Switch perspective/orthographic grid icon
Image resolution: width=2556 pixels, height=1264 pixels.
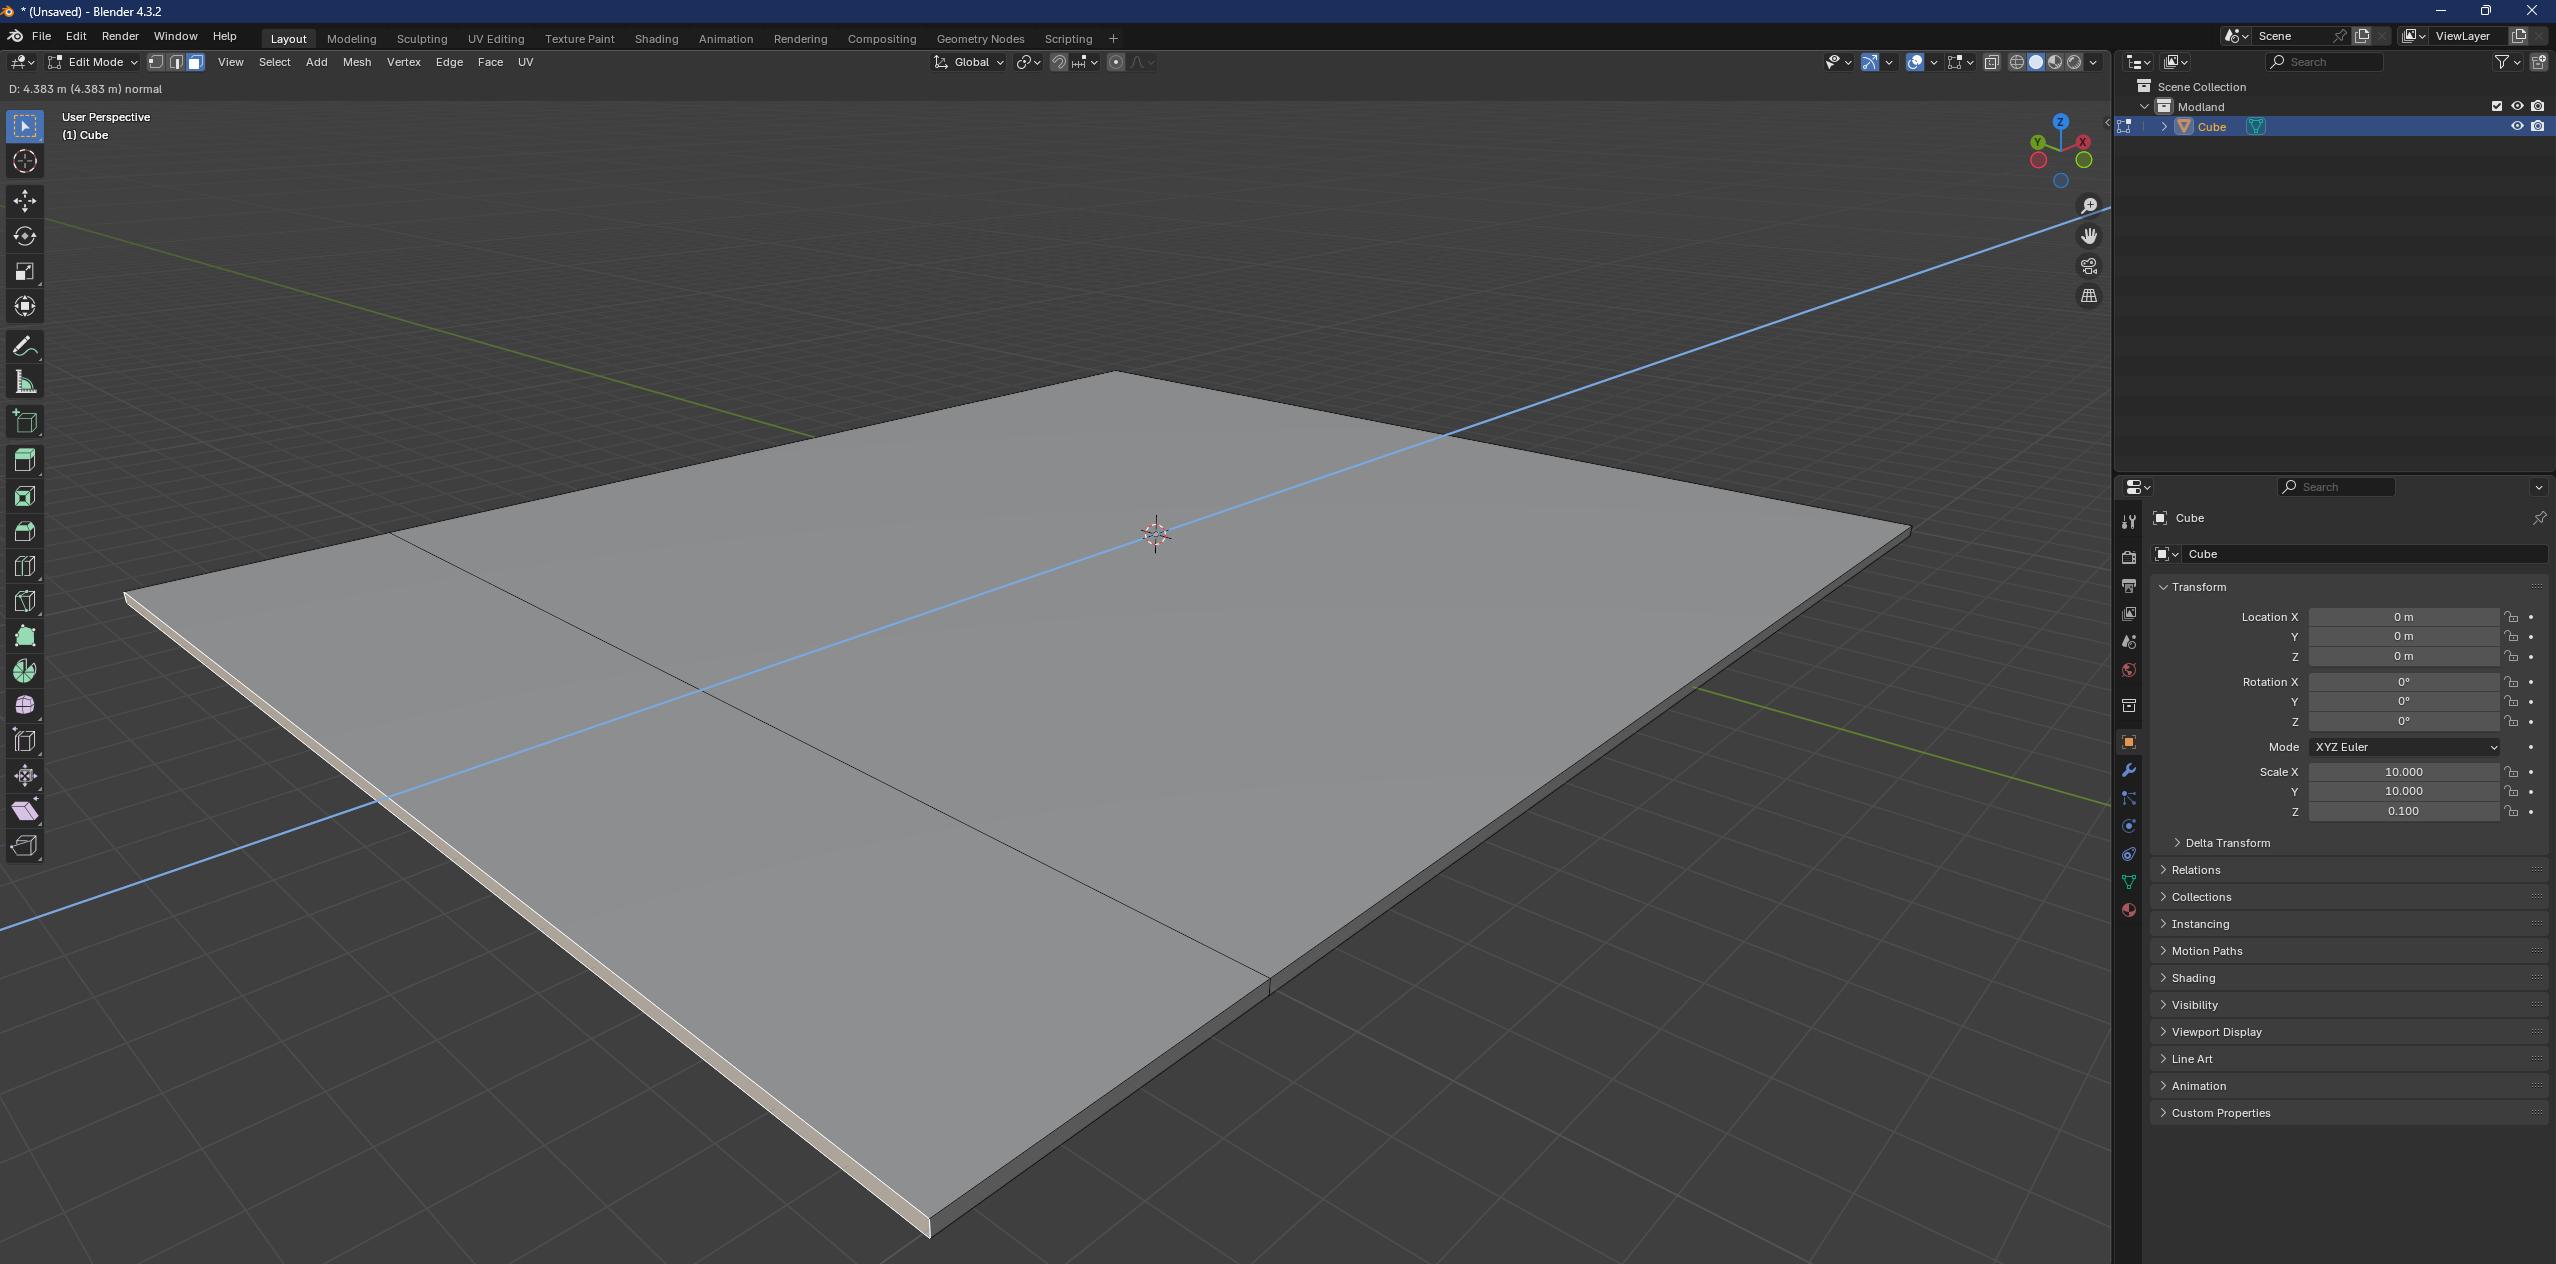2089,296
